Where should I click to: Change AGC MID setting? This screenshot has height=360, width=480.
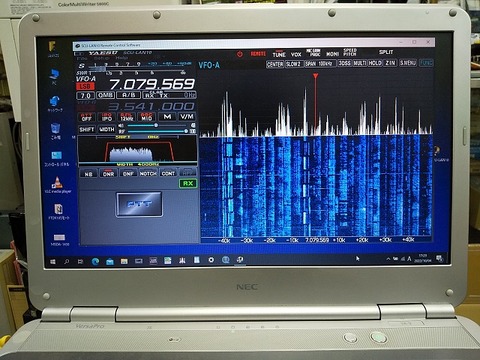(x=147, y=117)
